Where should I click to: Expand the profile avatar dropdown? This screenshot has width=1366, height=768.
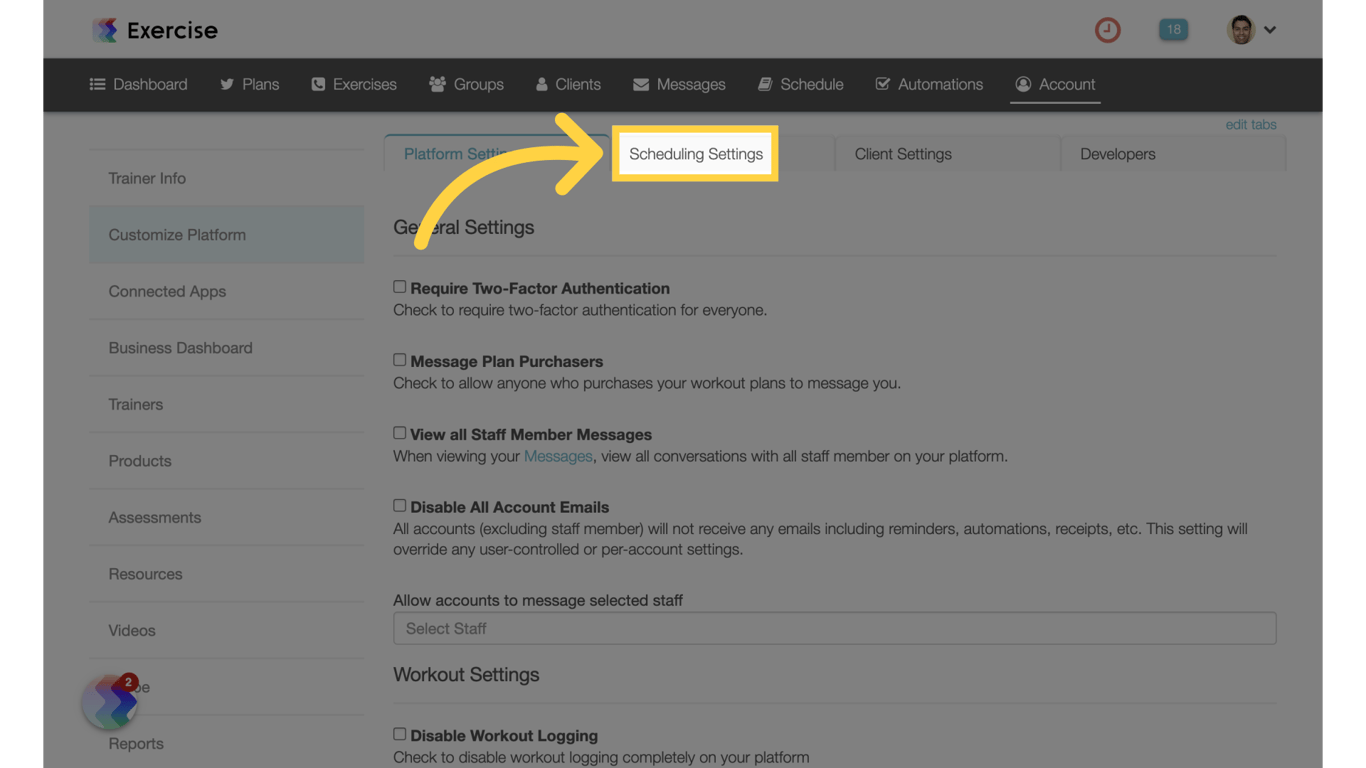1251,29
